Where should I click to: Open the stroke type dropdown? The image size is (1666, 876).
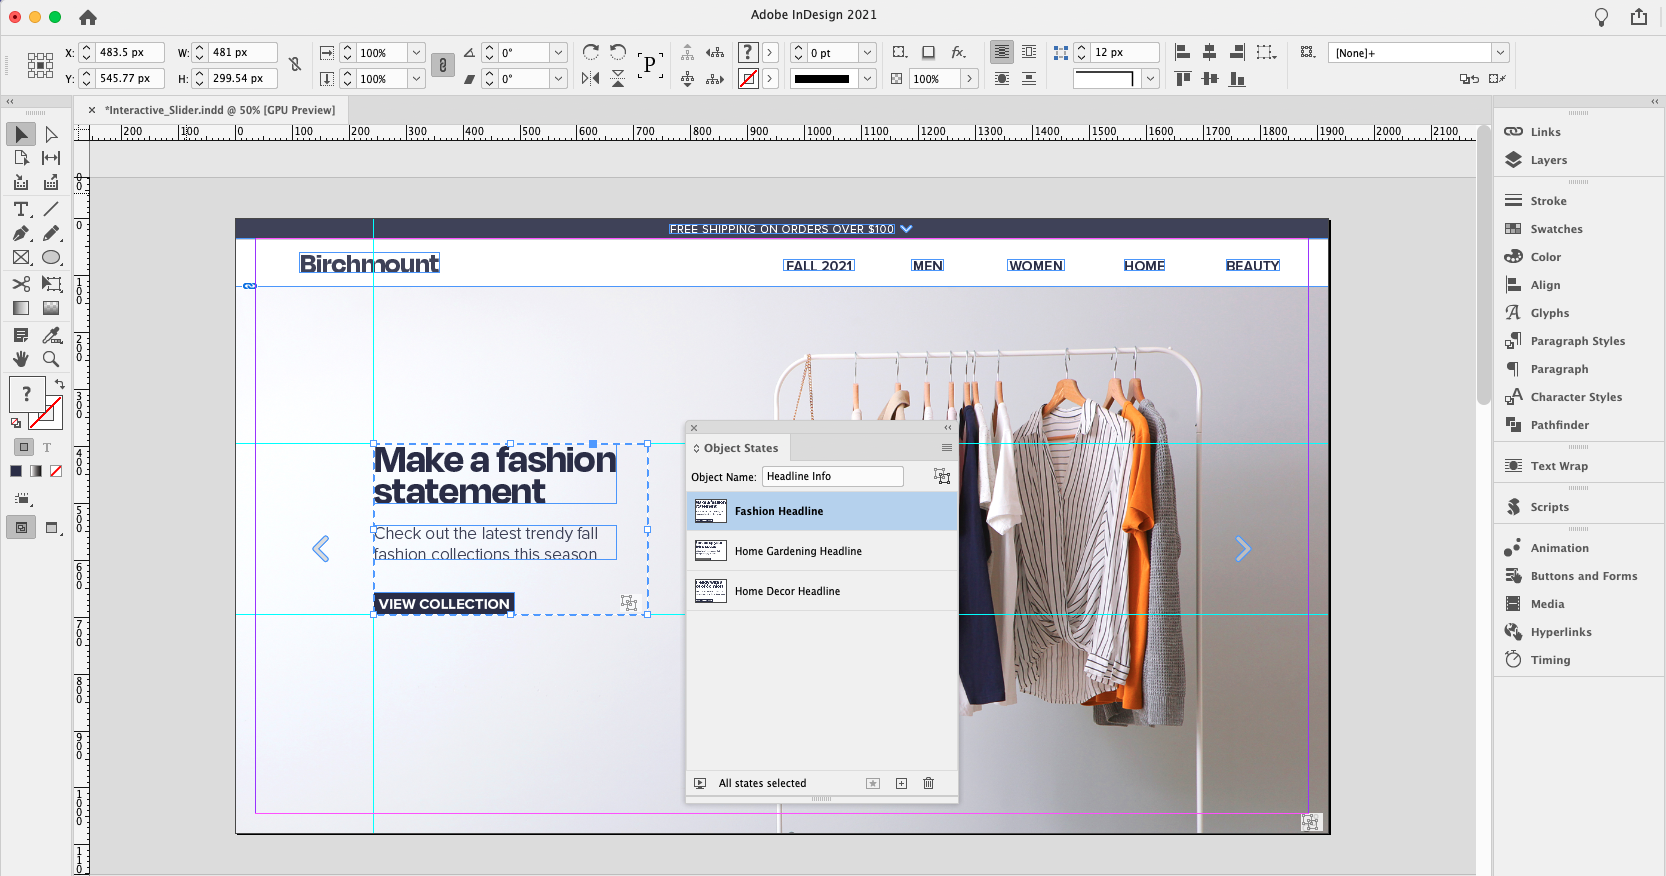868,78
